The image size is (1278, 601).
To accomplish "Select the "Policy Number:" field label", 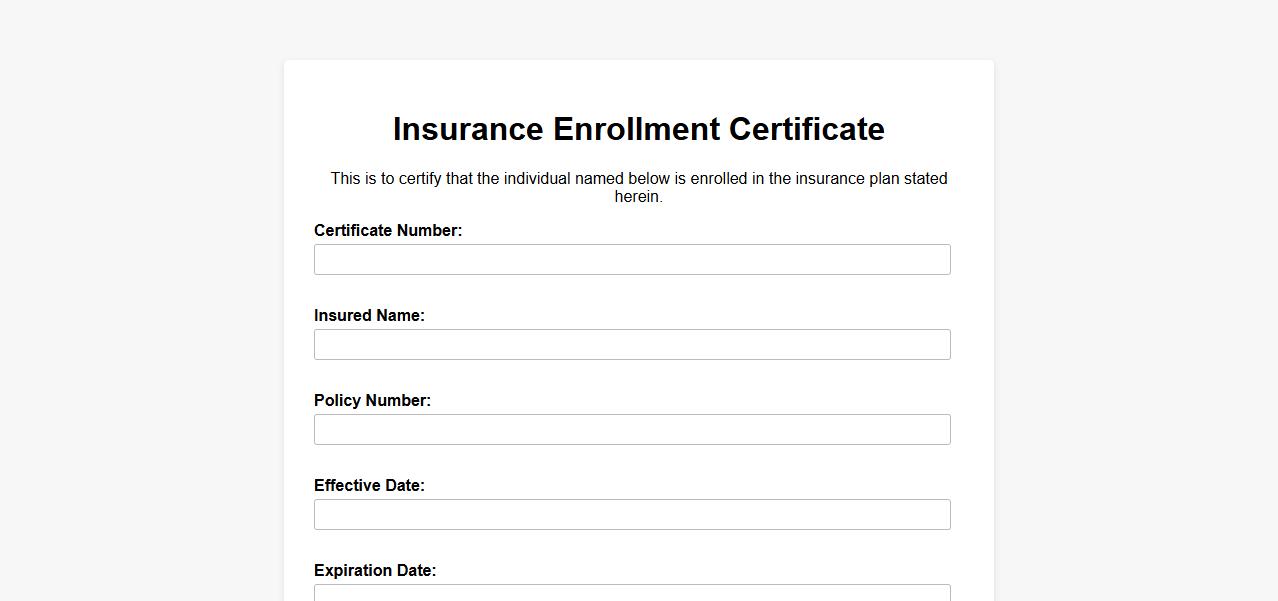I will [x=372, y=401].
